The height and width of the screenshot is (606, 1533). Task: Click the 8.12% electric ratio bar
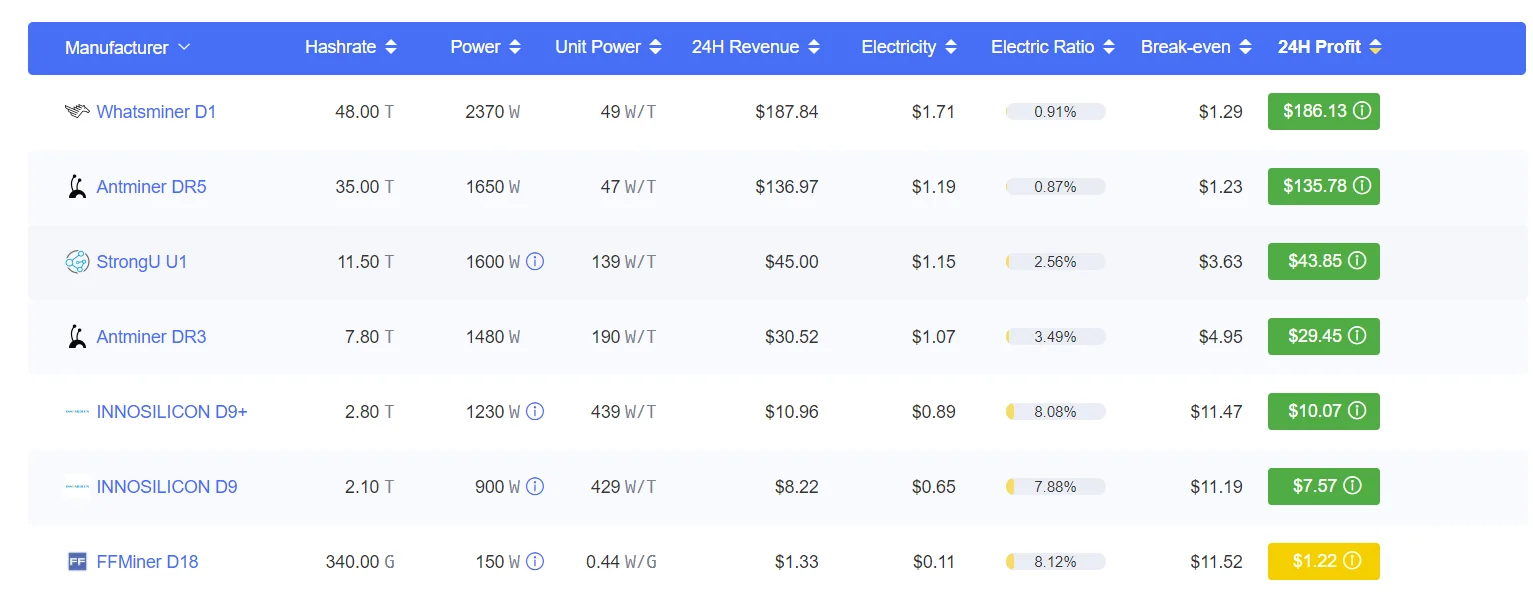click(1055, 562)
